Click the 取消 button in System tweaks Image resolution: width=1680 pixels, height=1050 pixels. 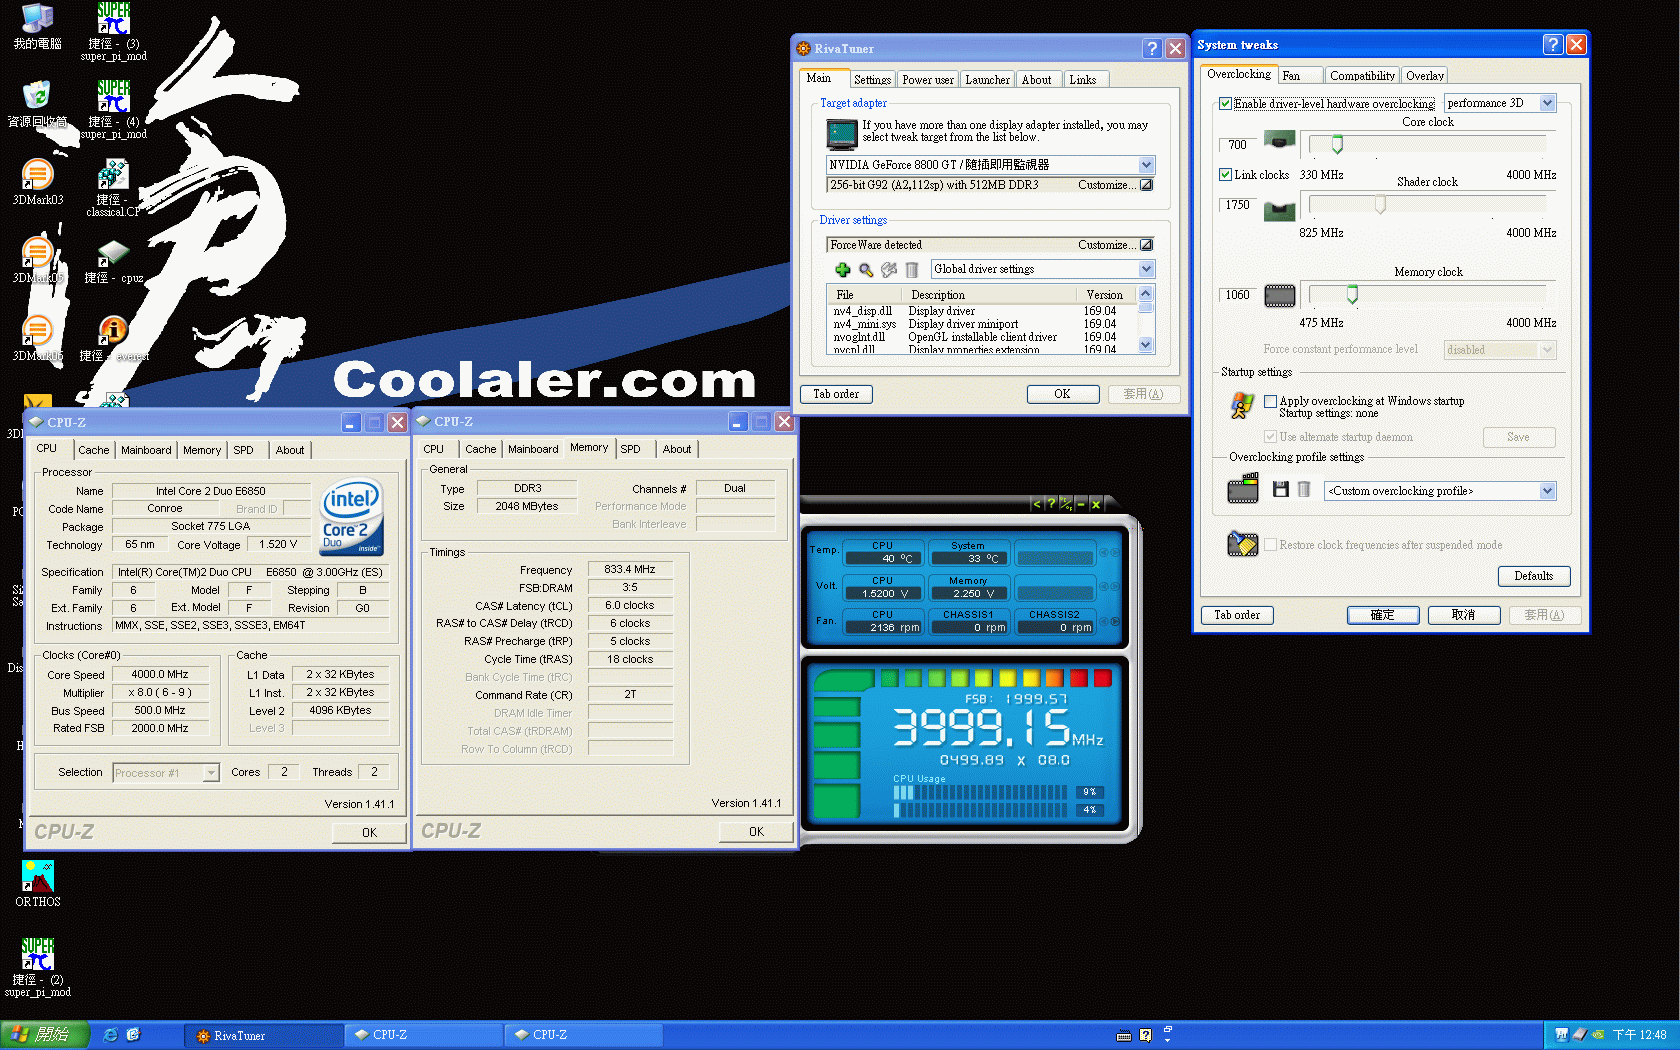pyautogui.click(x=1463, y=615)
